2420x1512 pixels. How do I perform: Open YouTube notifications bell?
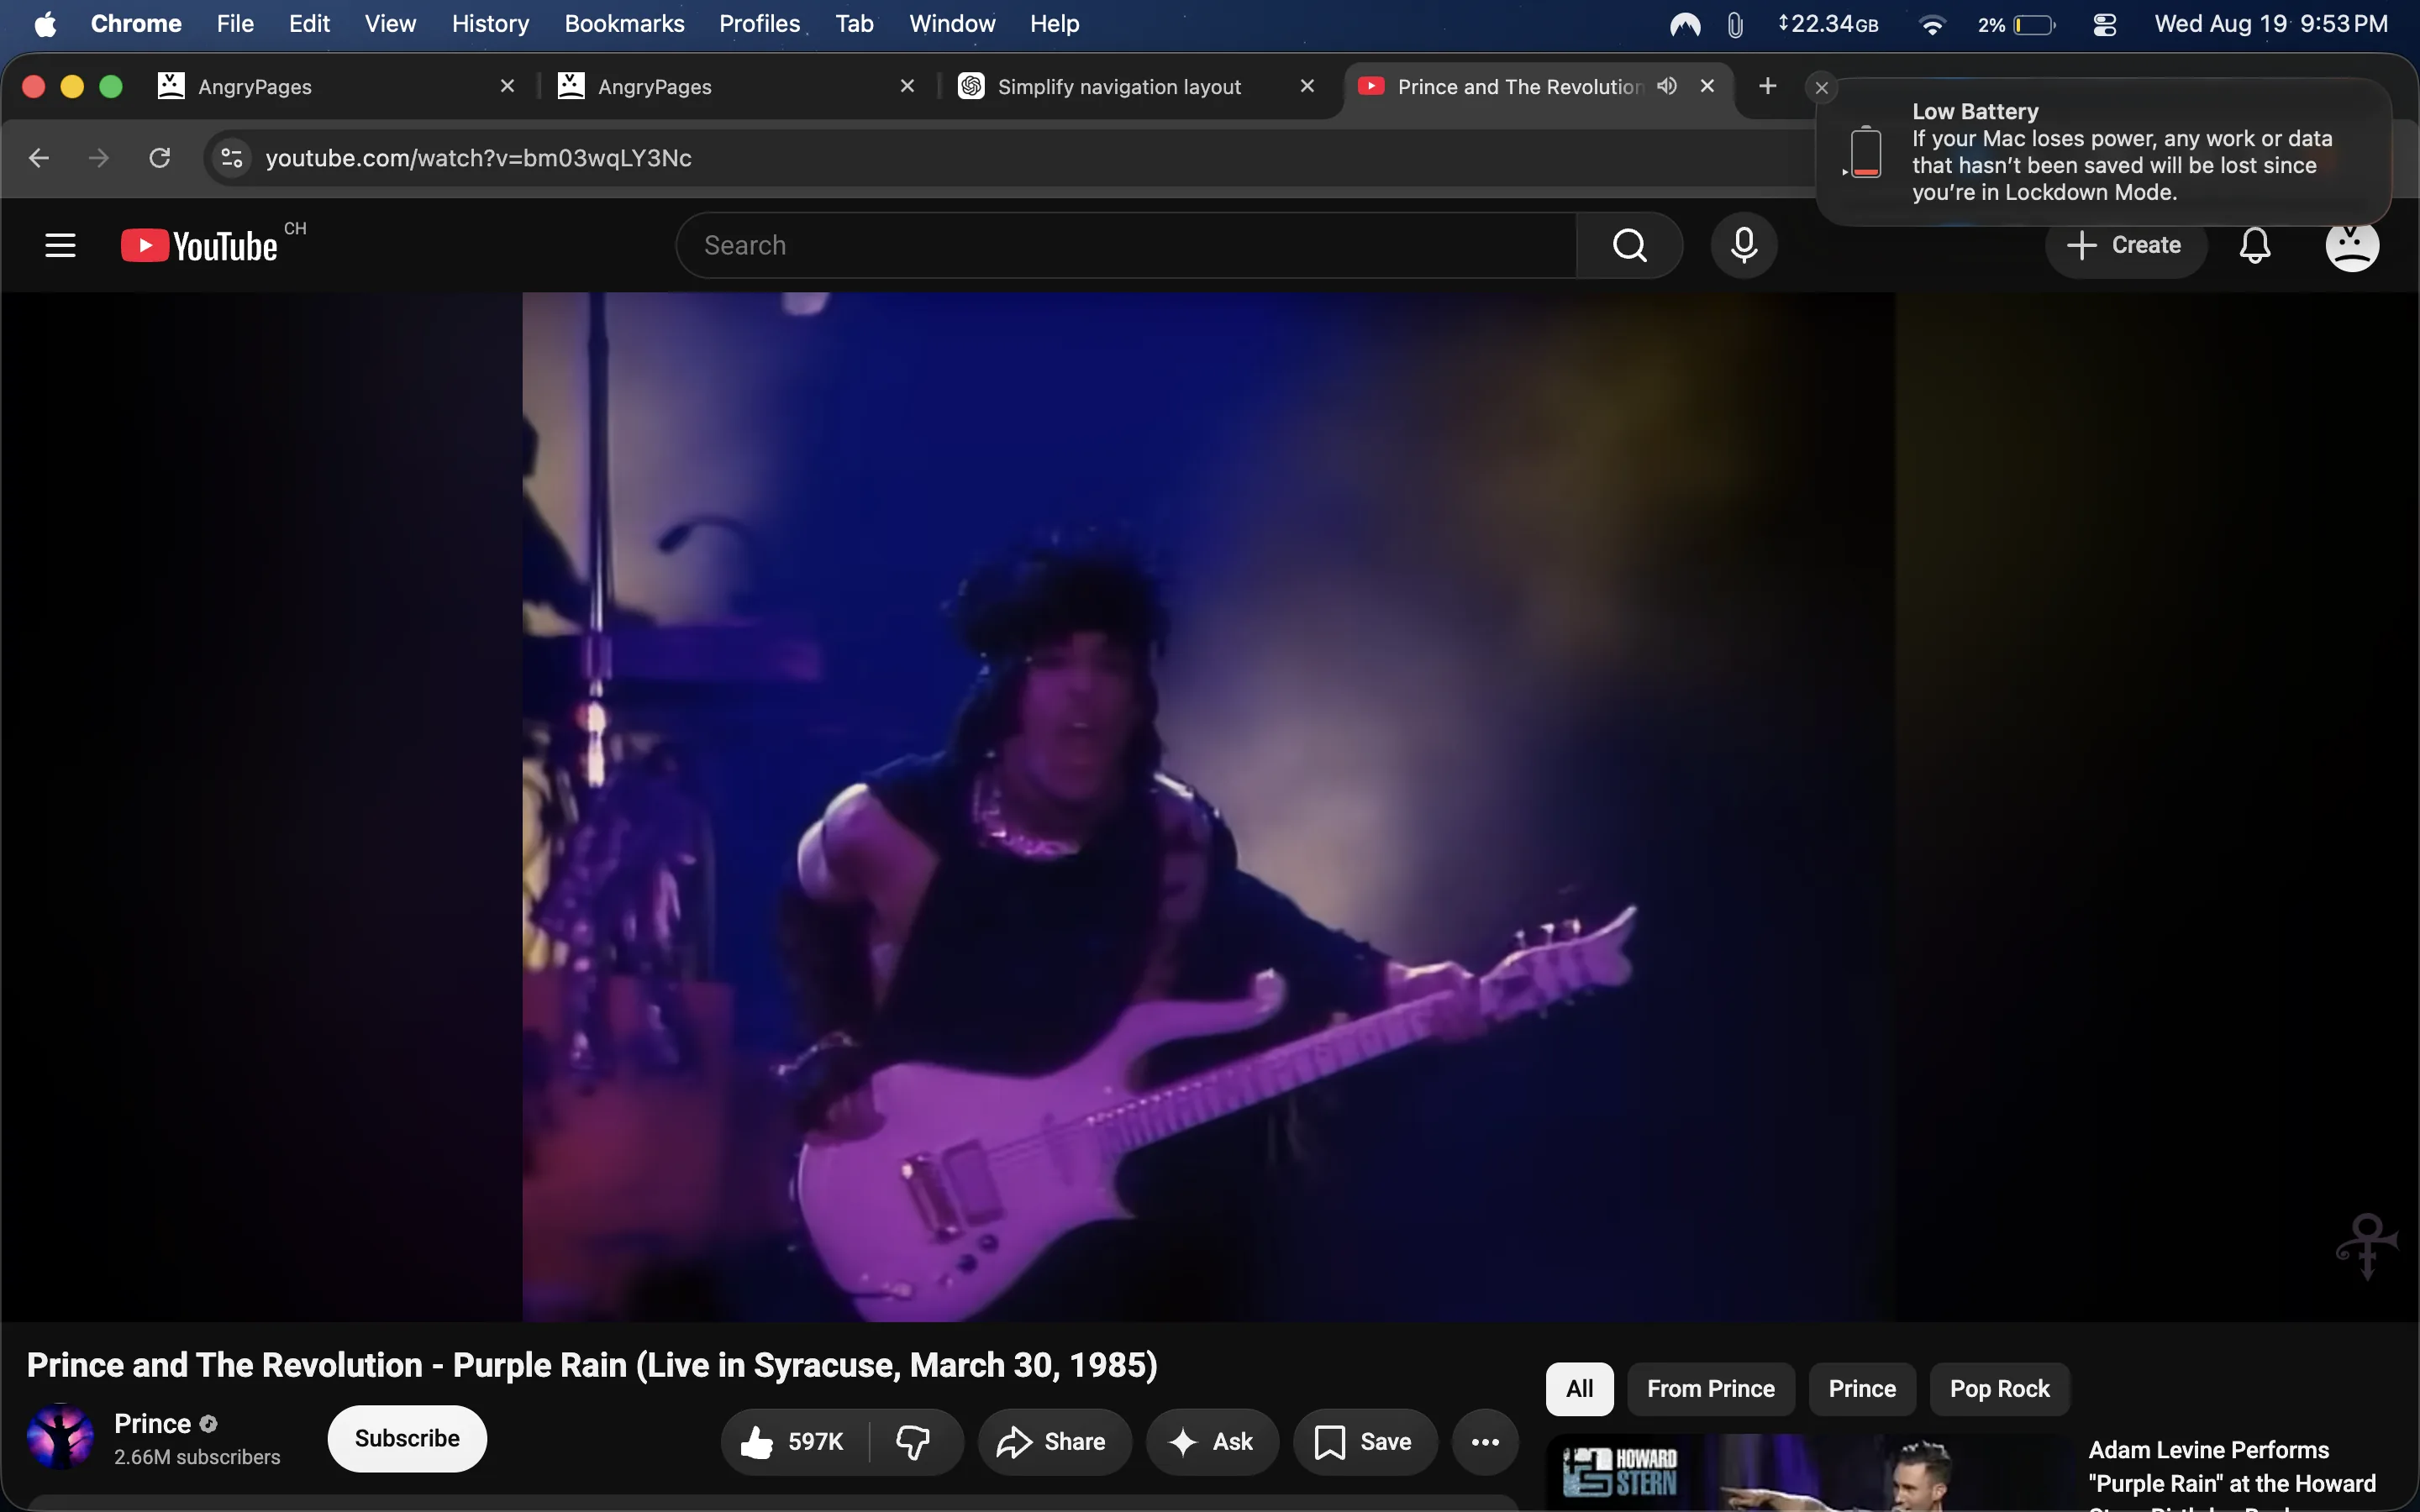[x=2255, y=245]
